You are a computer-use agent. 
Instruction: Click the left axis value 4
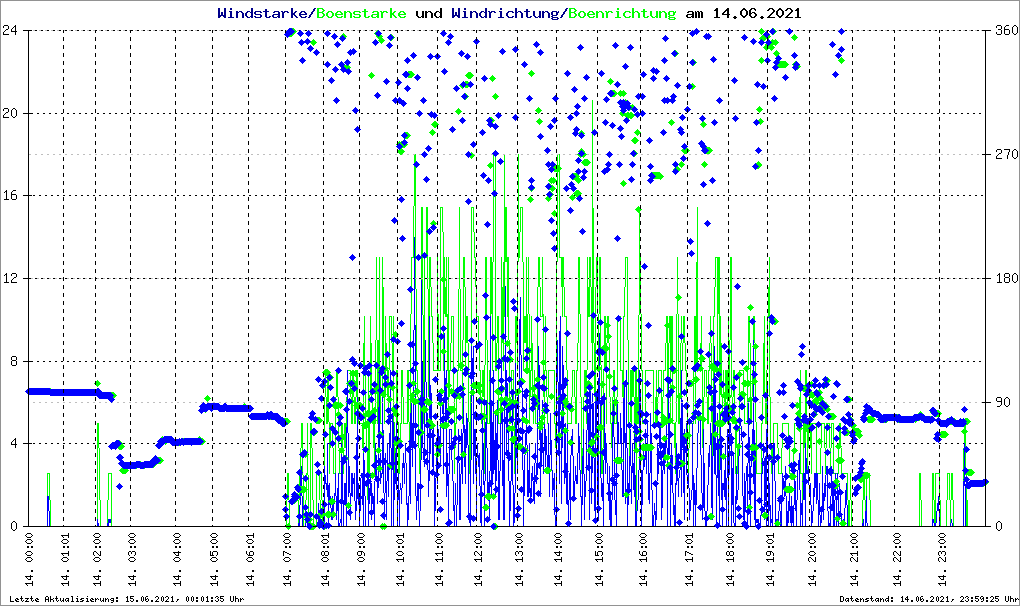point(14,443)
